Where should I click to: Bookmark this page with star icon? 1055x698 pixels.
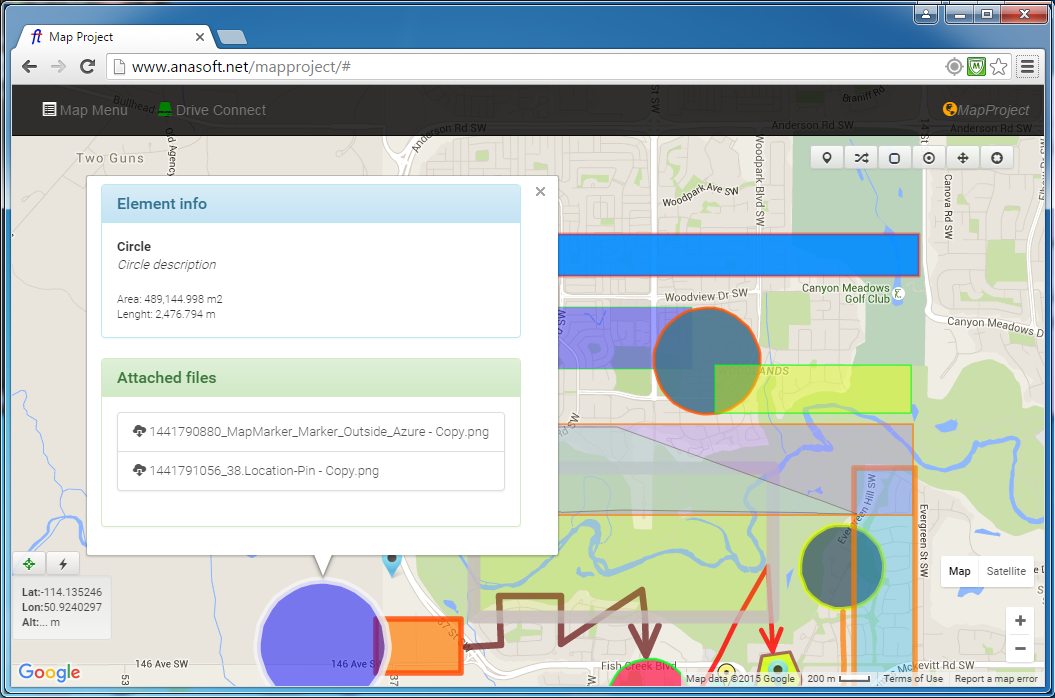coord(999,67)
